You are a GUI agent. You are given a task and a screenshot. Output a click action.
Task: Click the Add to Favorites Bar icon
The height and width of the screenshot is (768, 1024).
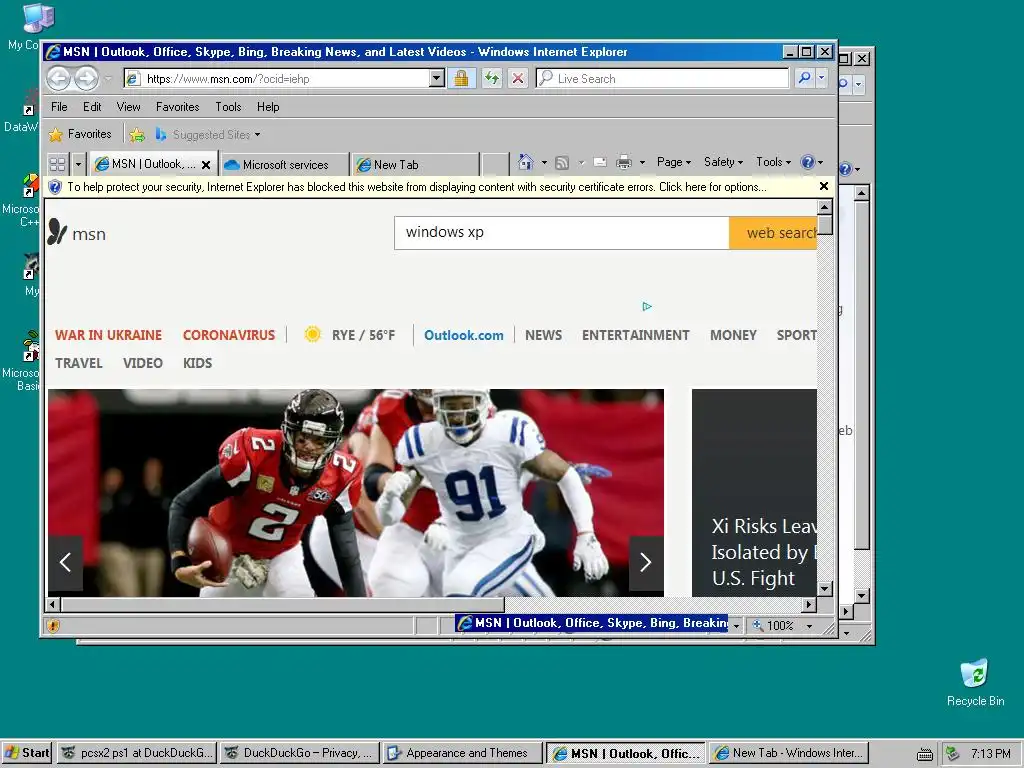click(136, 135)
